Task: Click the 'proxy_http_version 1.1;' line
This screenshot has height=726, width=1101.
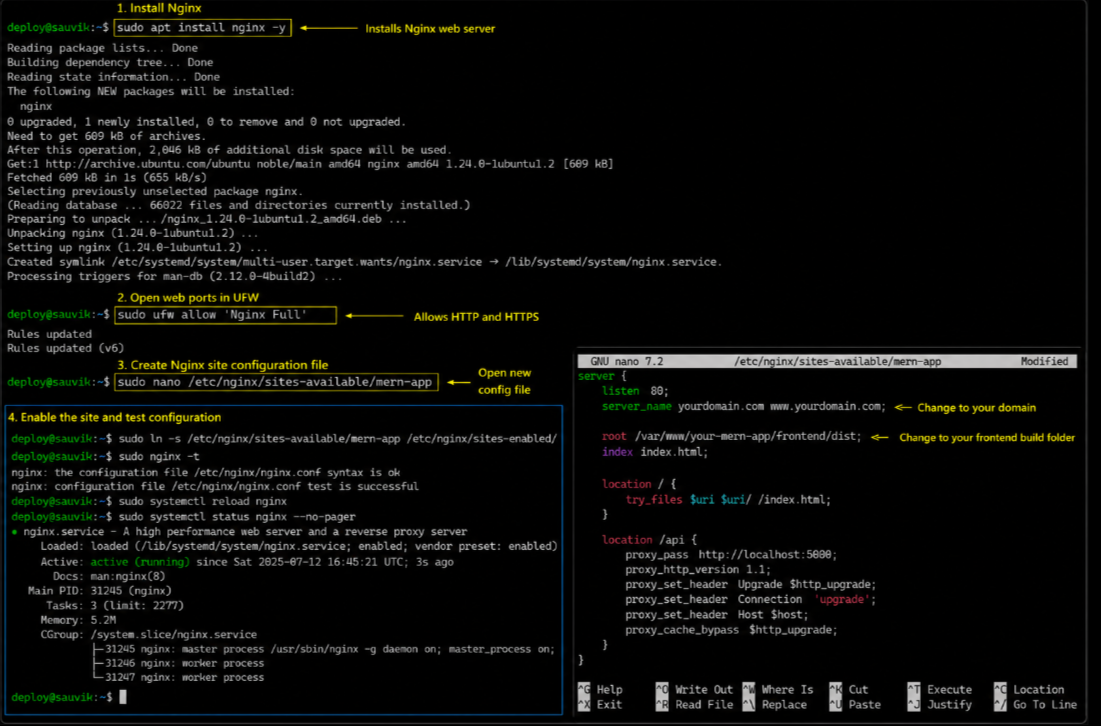Action: [x=698, y=569]
